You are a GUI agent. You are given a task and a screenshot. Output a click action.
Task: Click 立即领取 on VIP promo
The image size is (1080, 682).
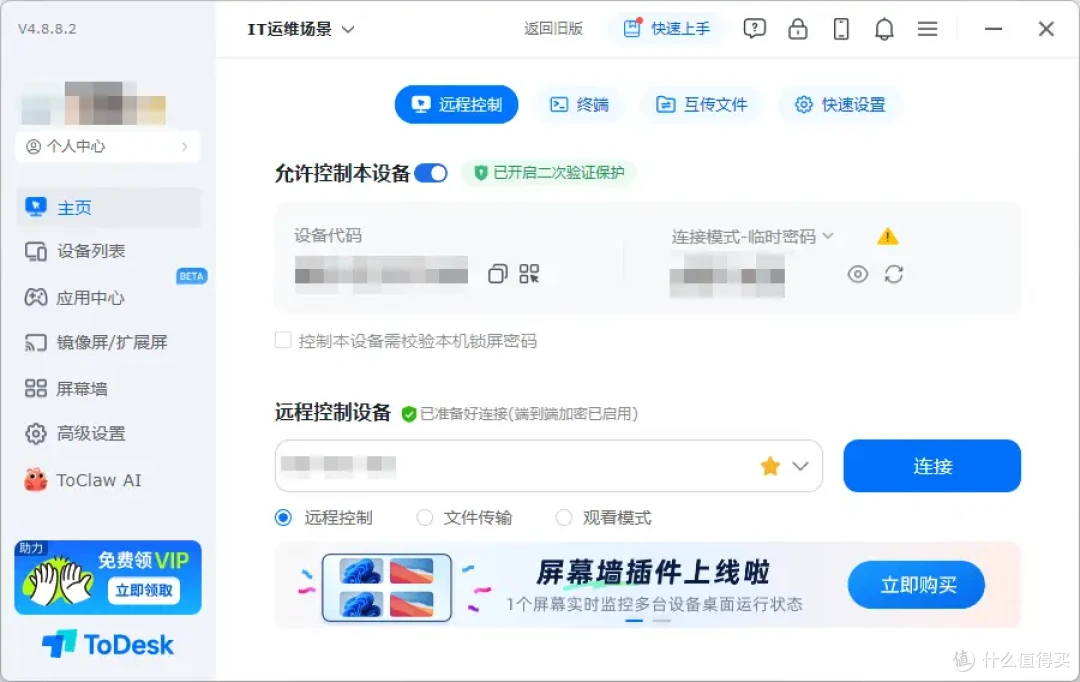[144, 590]
